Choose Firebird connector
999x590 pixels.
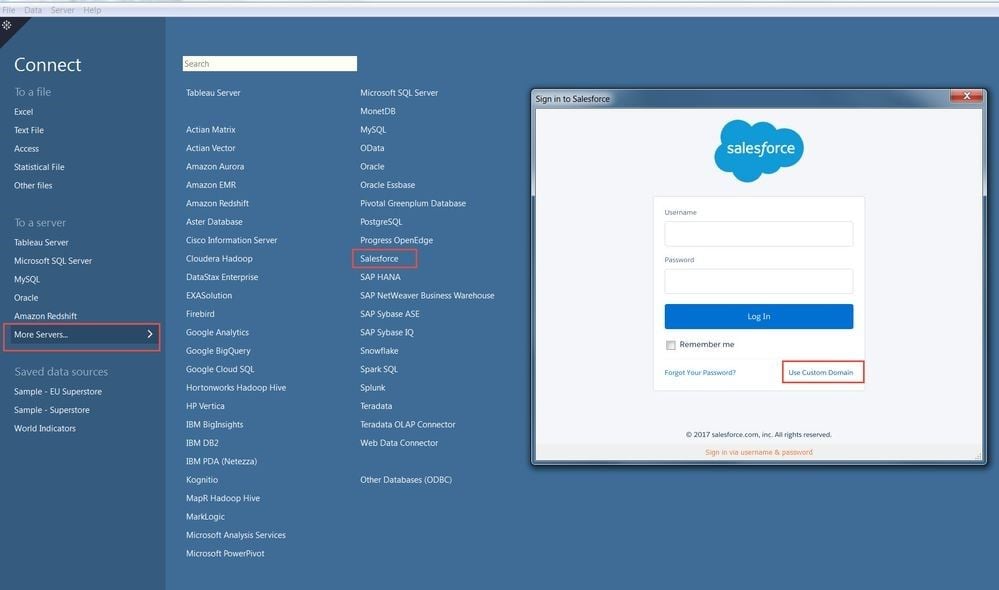coord(200,314)
